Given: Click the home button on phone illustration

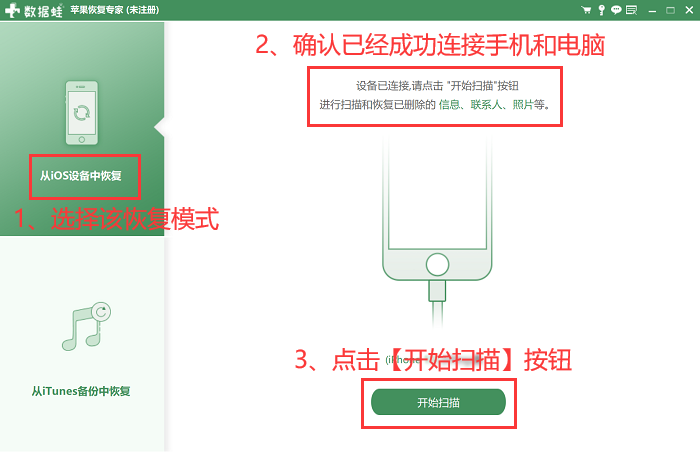Looking at the screenshot, I should [x=437, y=264].
